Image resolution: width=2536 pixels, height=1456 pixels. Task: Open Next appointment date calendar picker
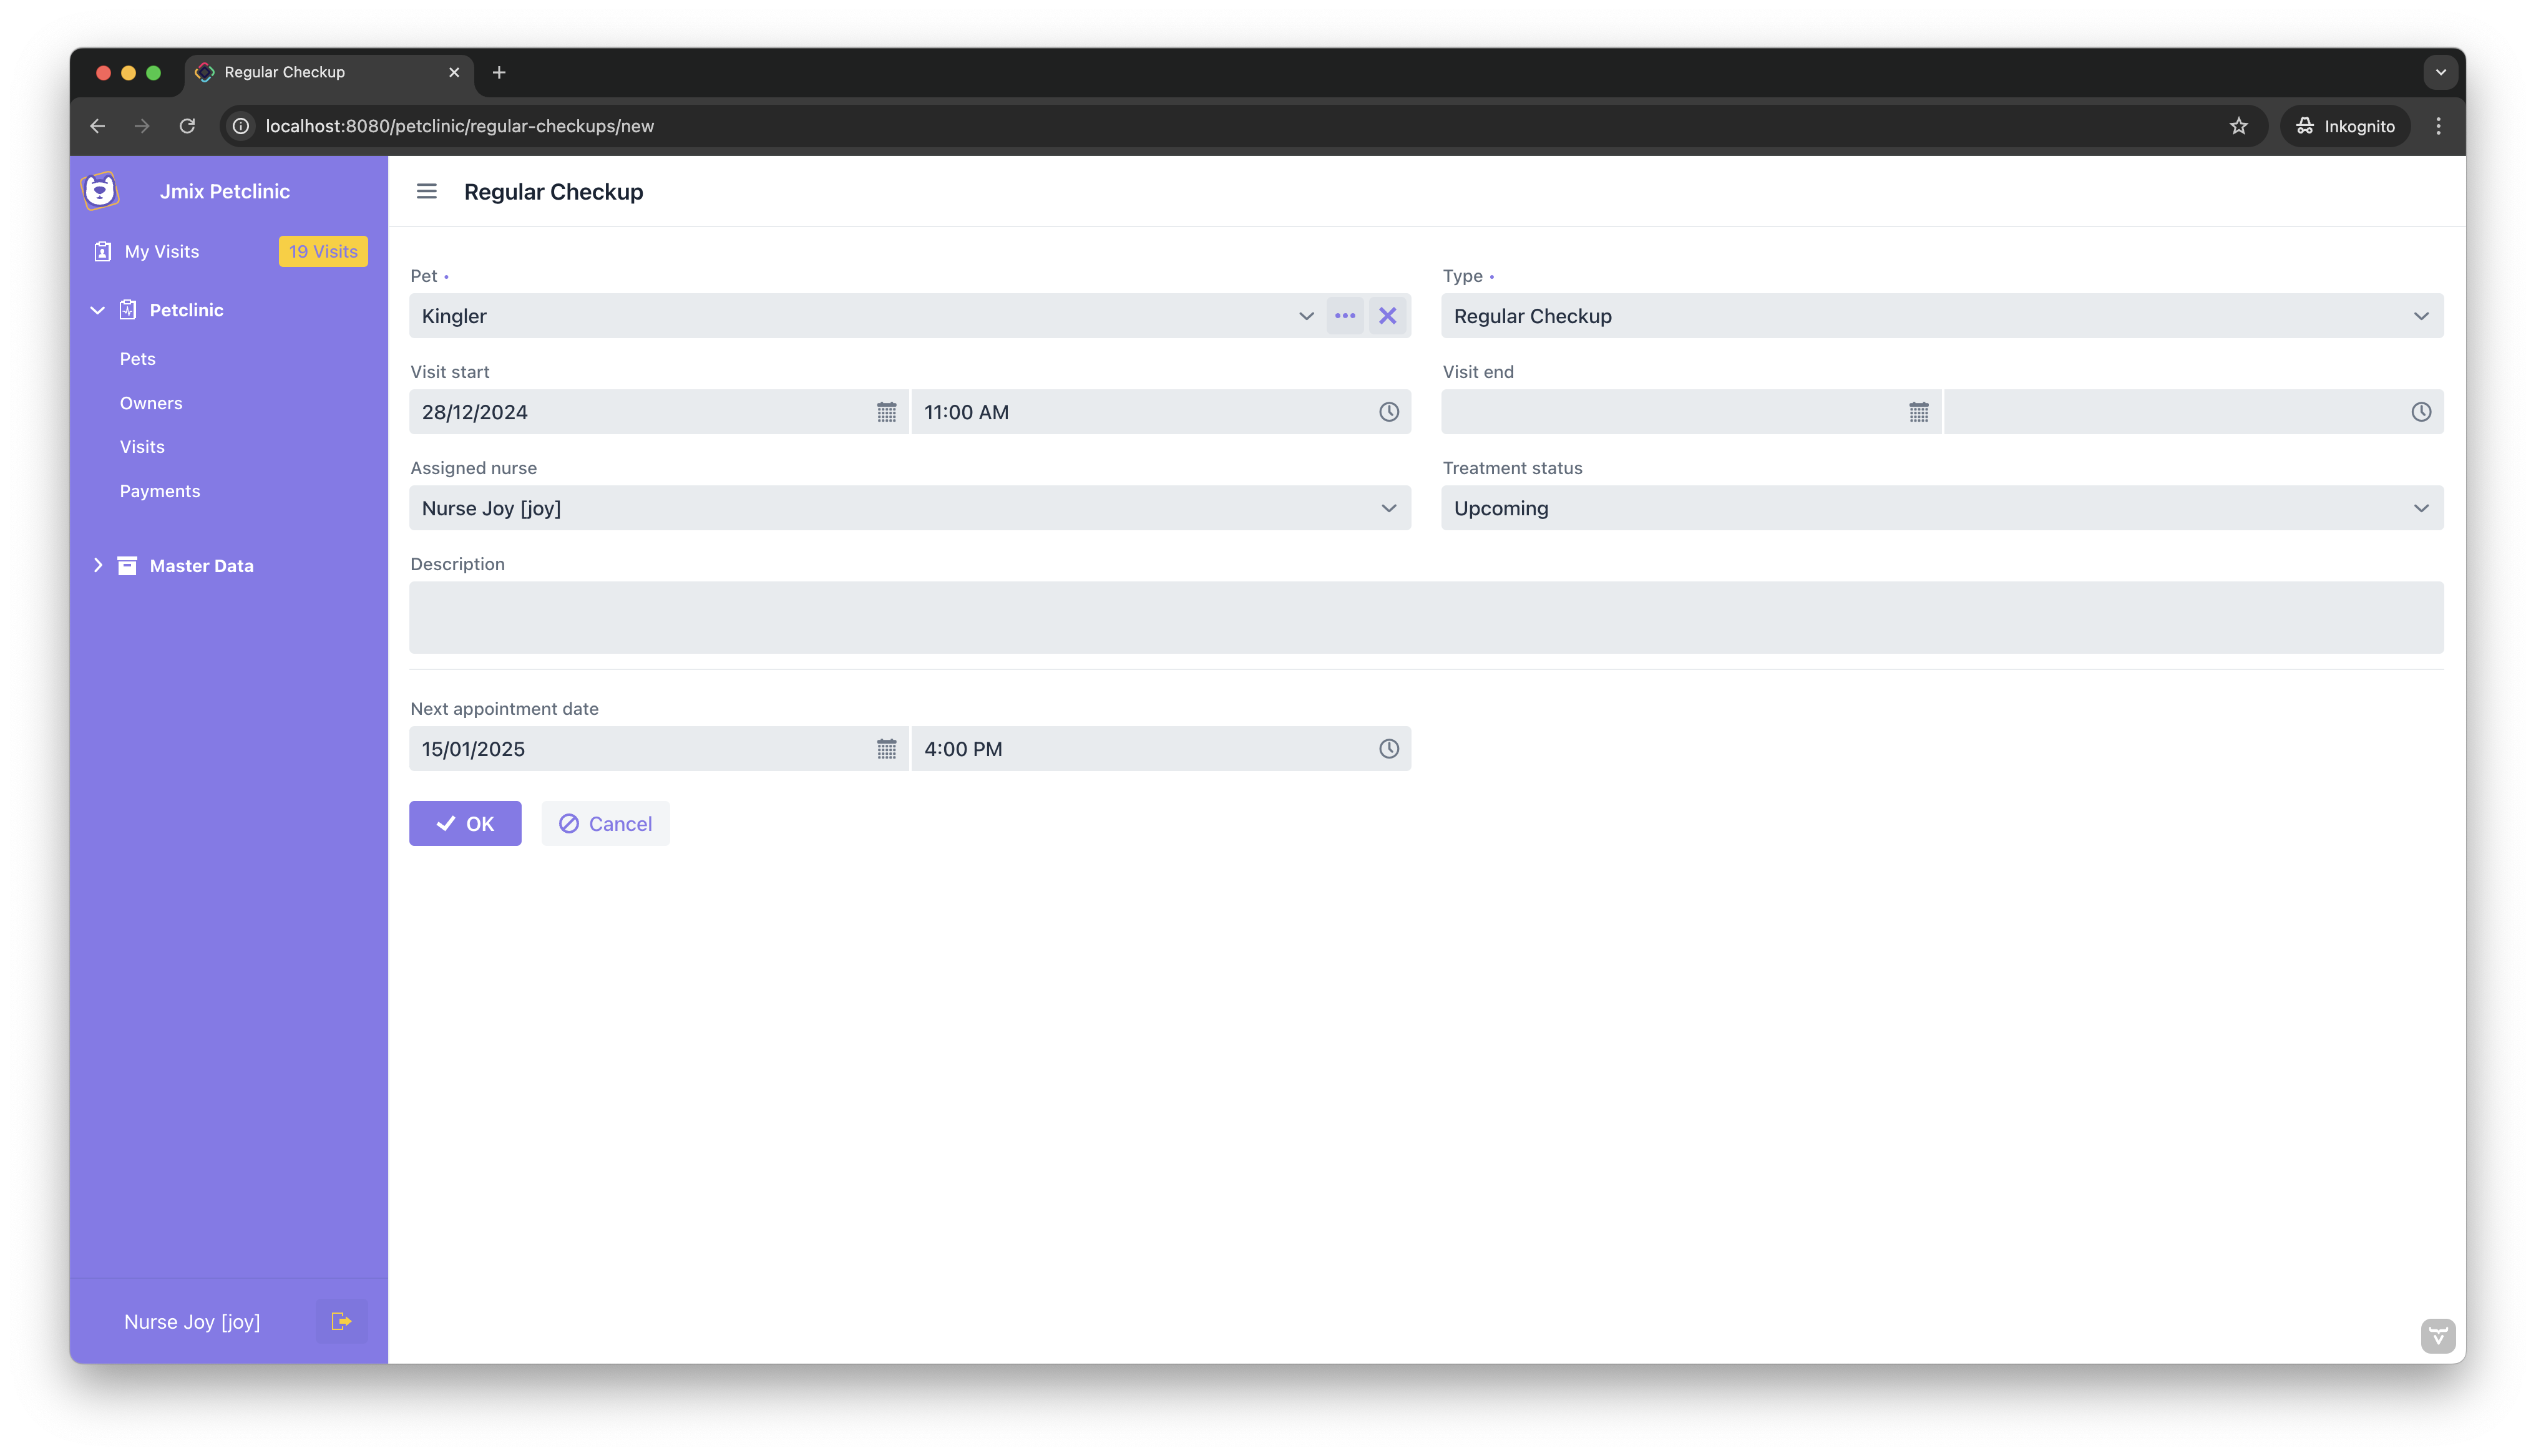click(886, 749)
